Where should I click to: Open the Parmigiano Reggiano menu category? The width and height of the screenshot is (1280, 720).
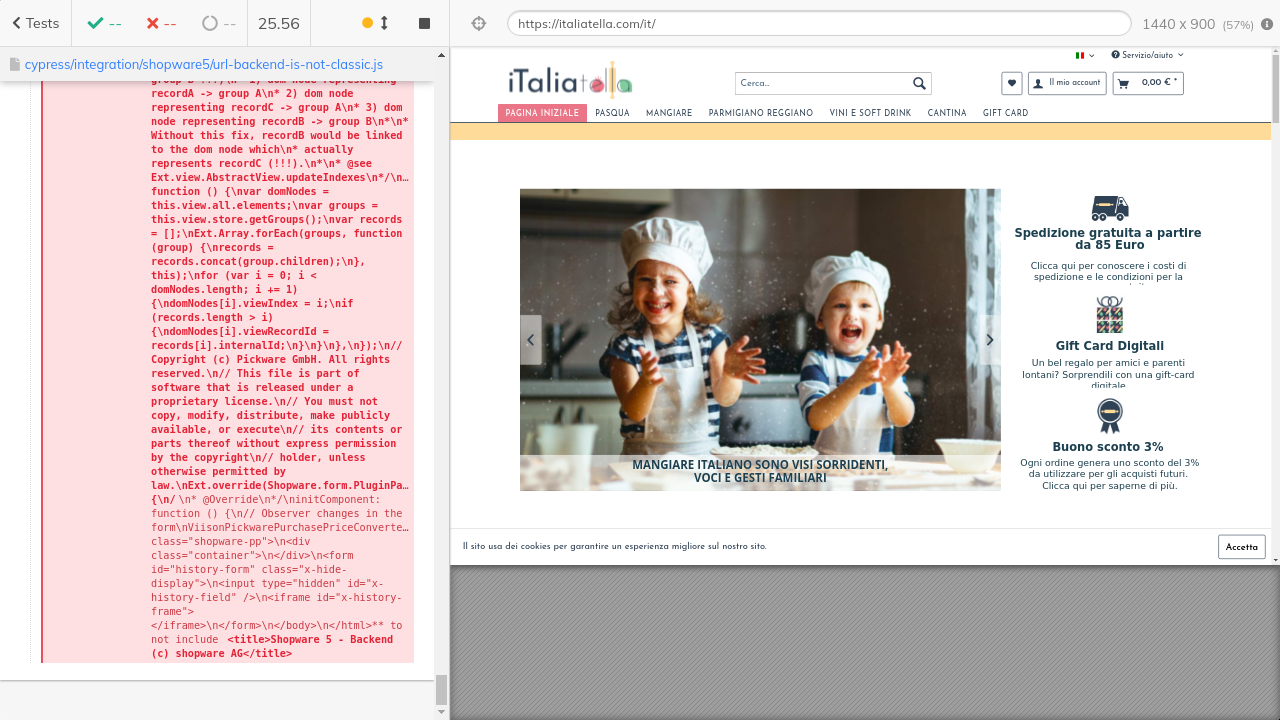click(760, 113)
